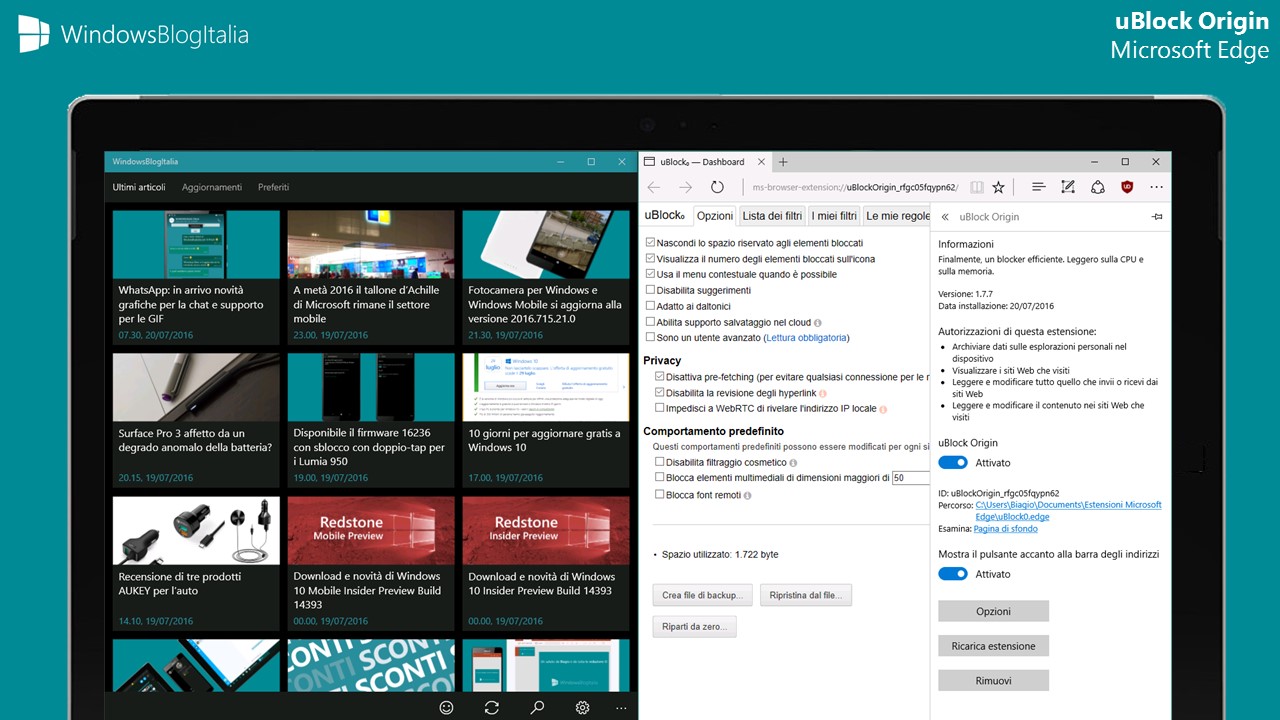Screen dimensions: 1280x720
Task: Toggle Mostra il pulsante accanto alla barra
Action: point(953,574)
